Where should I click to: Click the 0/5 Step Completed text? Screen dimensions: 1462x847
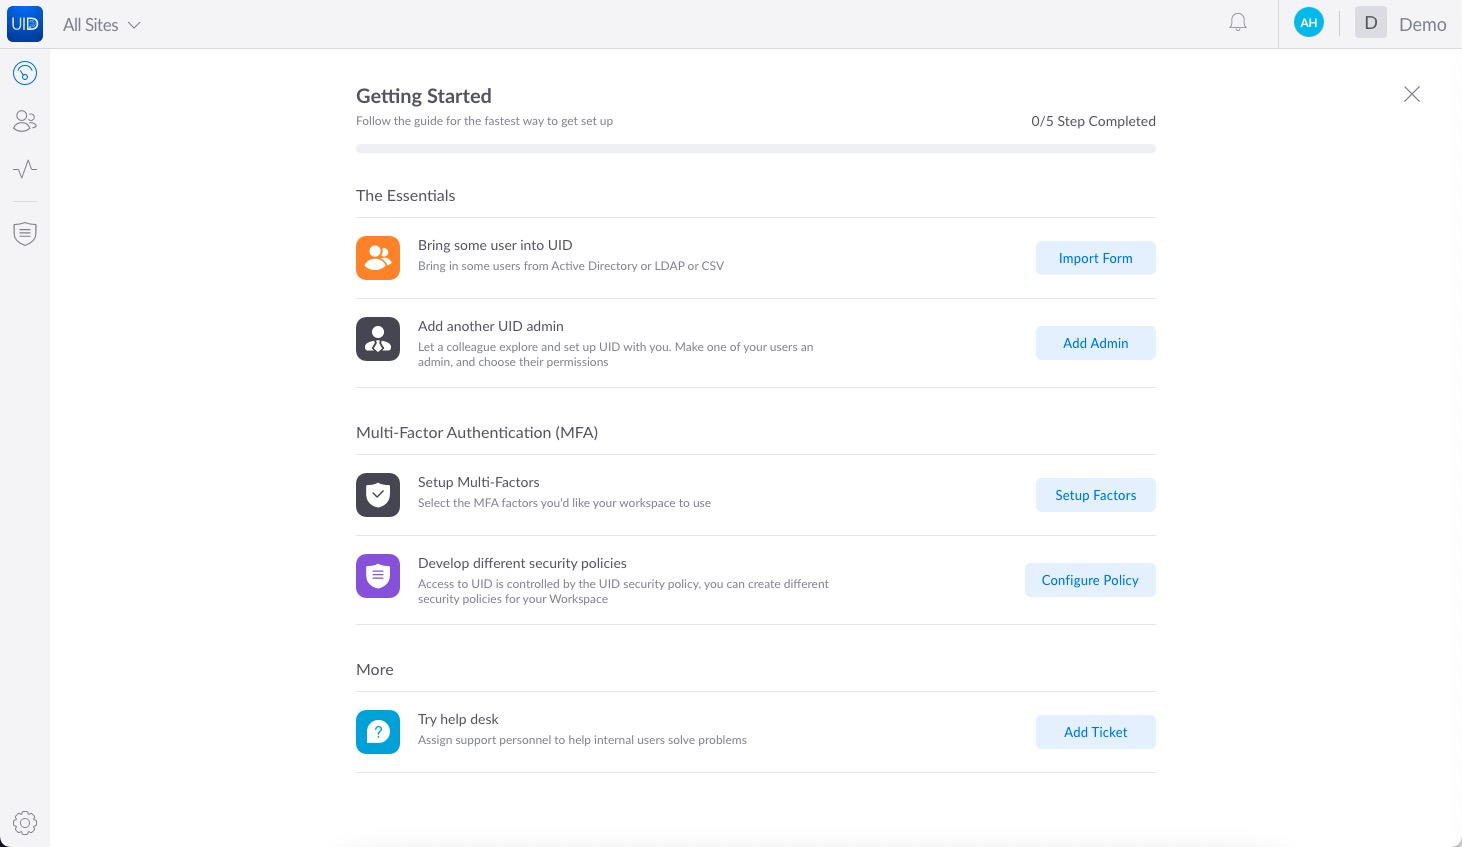coord(1093,121)
